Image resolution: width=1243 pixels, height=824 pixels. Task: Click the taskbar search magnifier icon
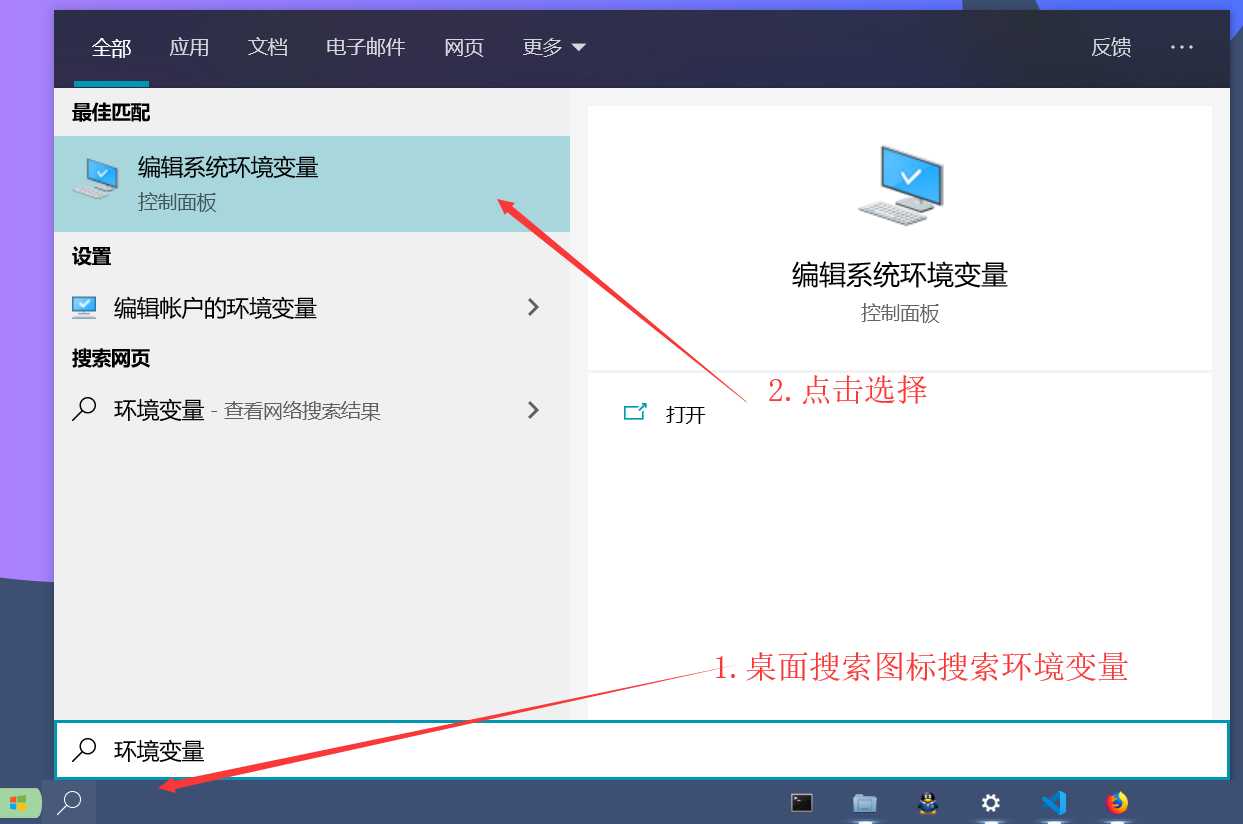pyautogui.click(x=69, y=803)
